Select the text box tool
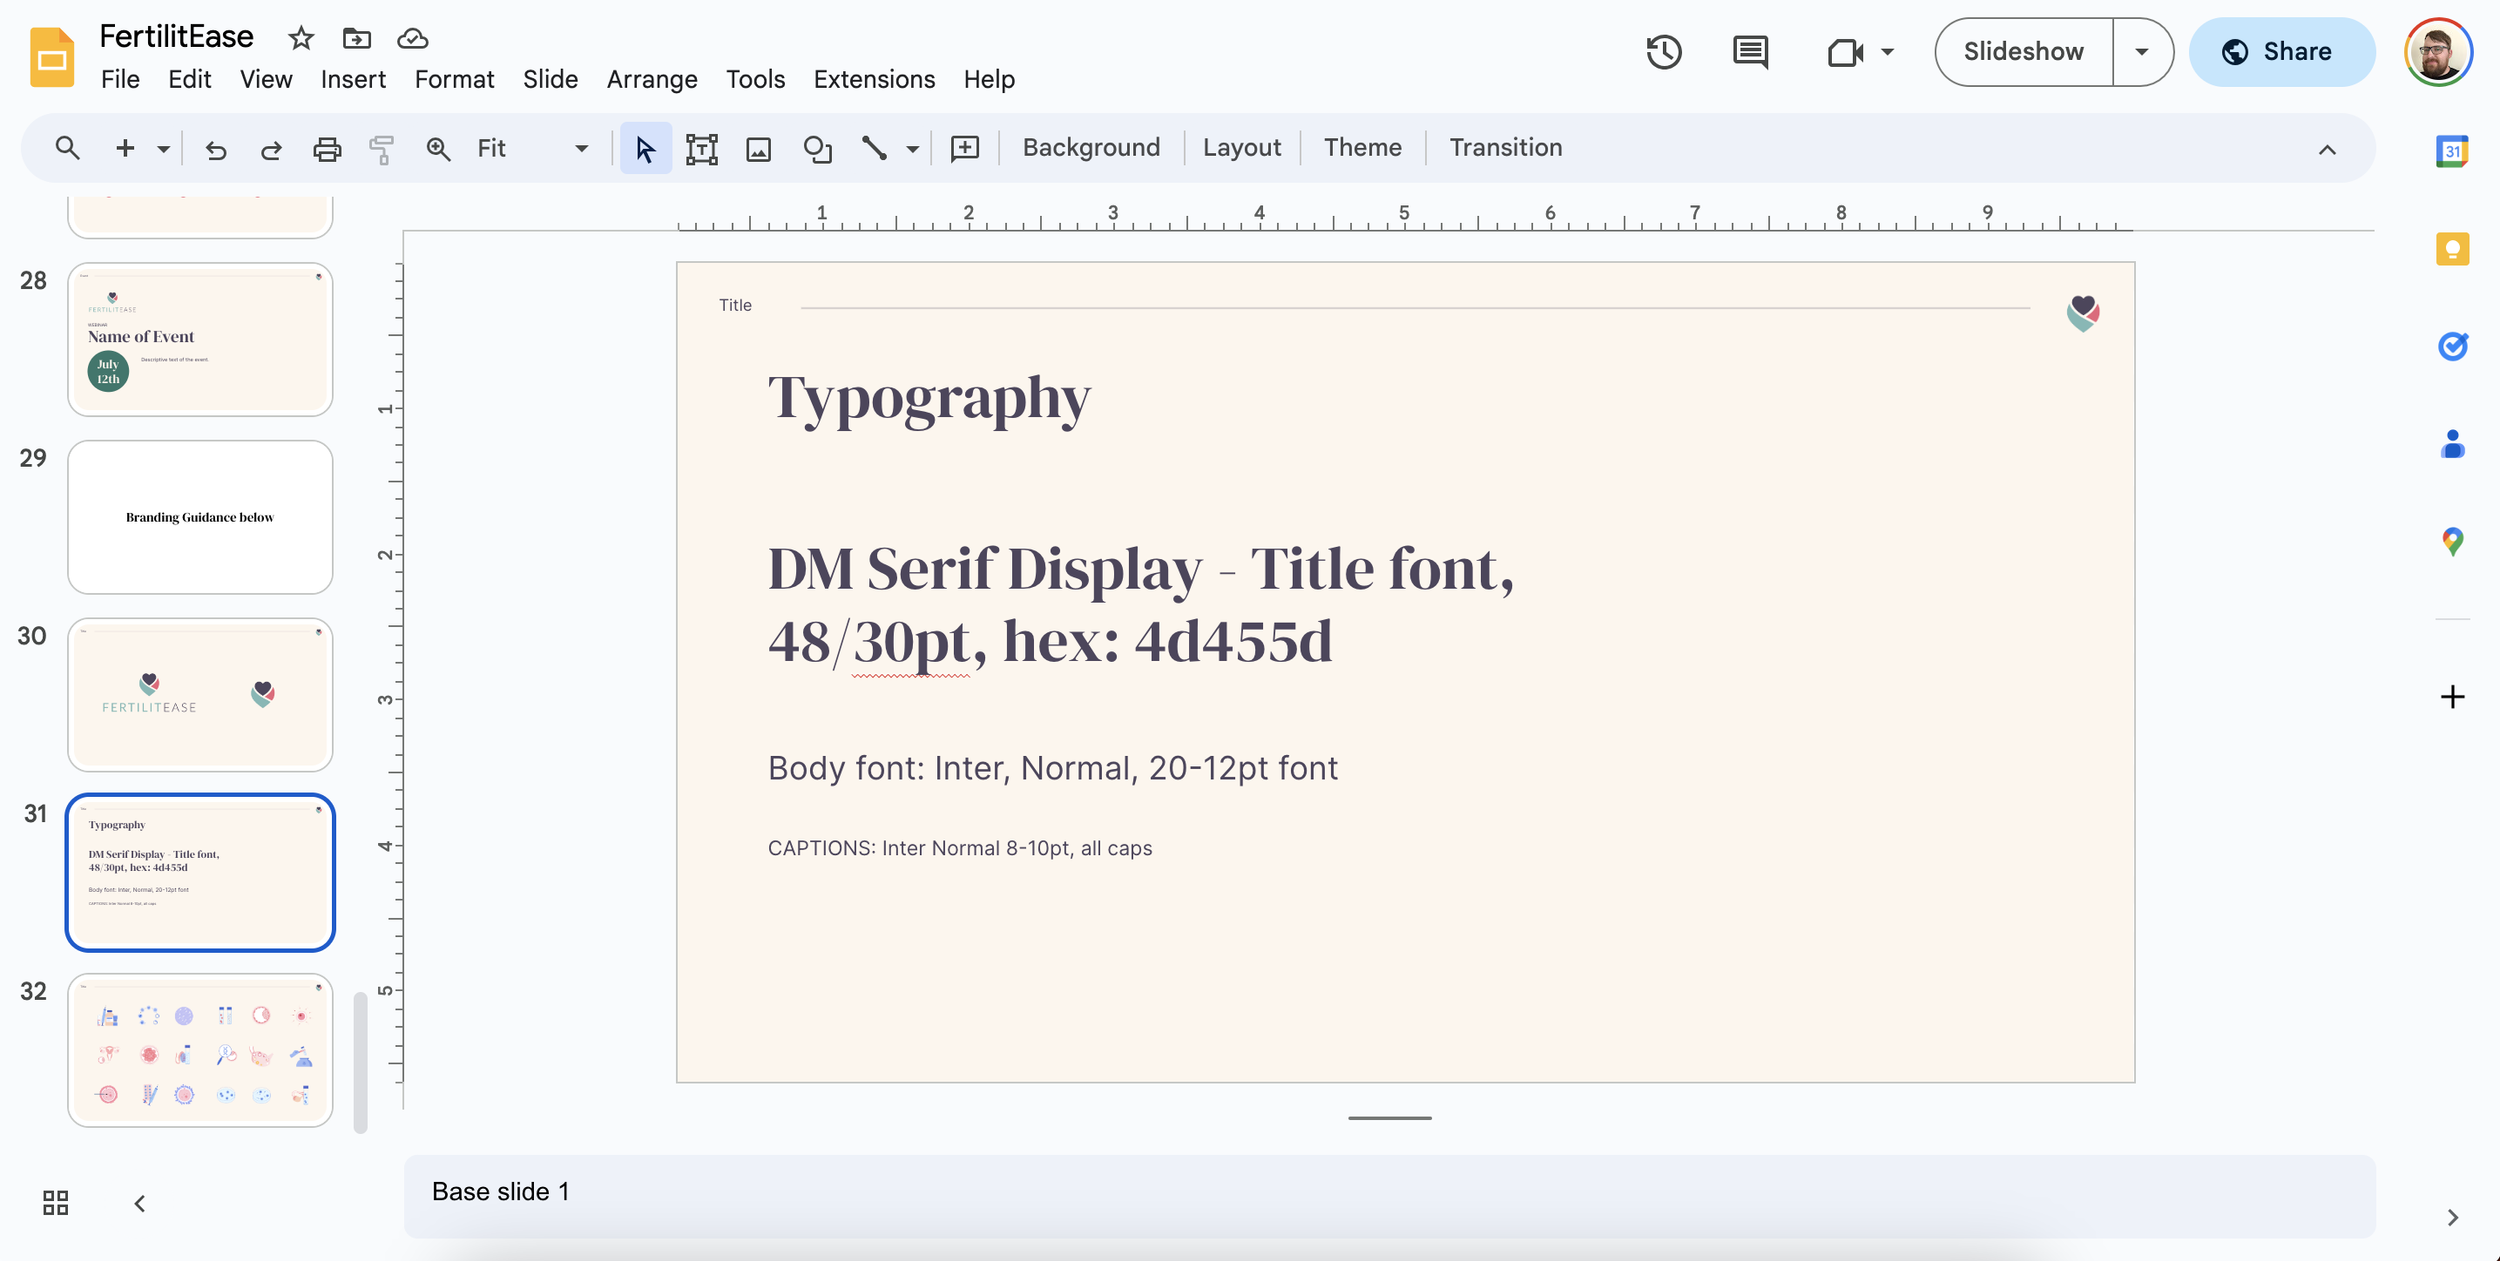The width and height of the screenshot is (2500, 1261). coord(701,149)
